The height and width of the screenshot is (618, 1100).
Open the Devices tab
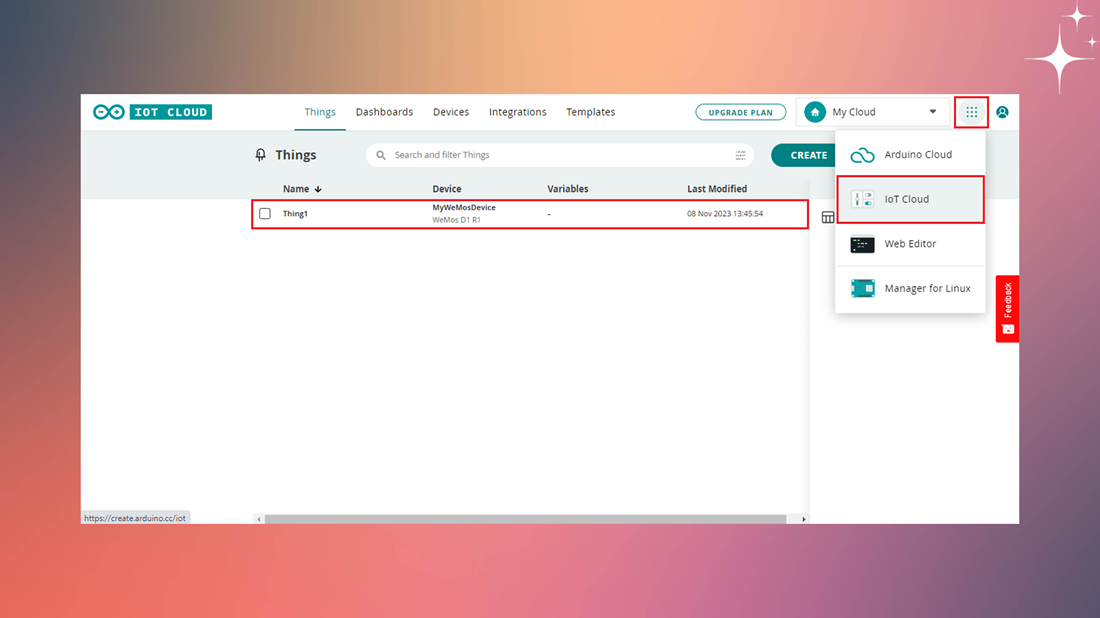[451, 112]
